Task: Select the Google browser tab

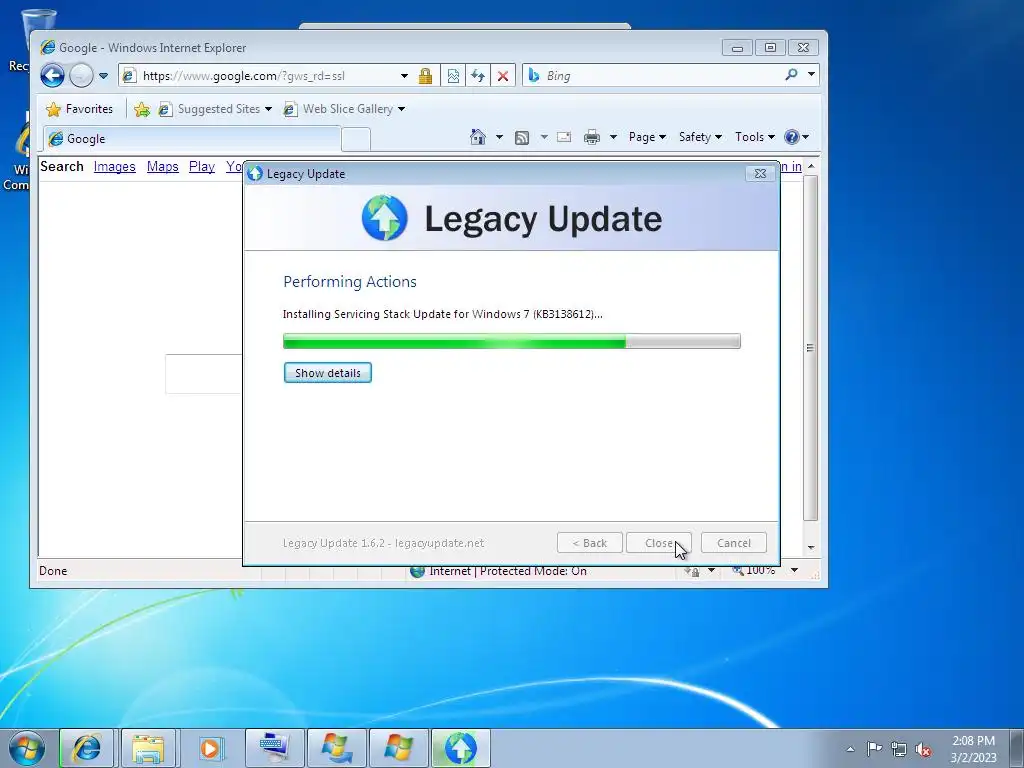Action: tap(192, 138)
